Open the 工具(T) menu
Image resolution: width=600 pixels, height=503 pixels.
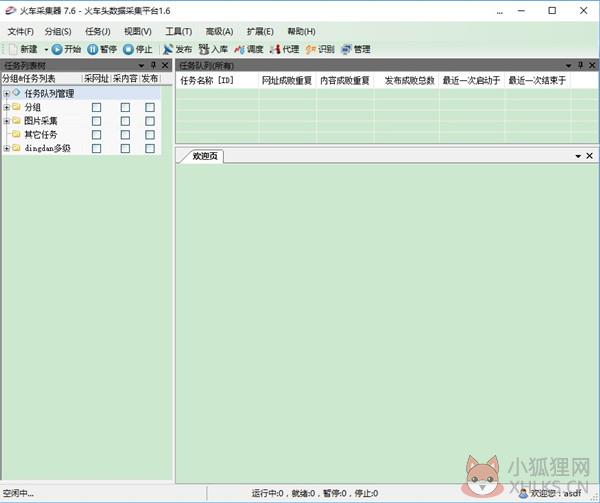click(x=178, y=31)
